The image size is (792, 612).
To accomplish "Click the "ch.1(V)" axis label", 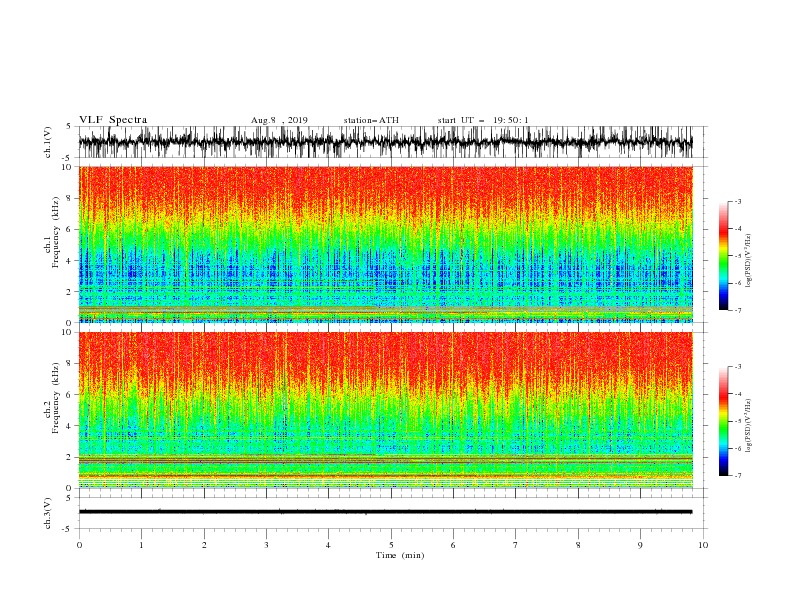I will [x=48, y=142].
